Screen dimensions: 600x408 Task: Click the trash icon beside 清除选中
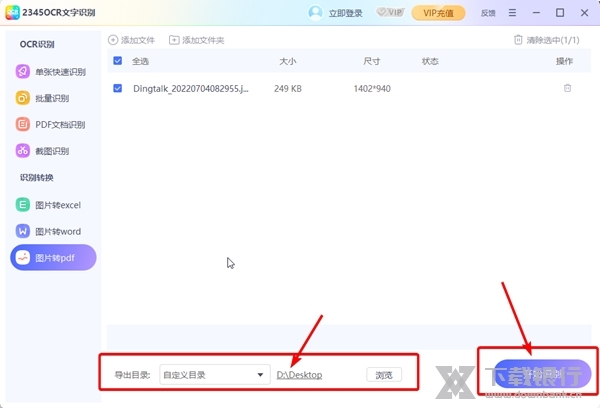[518, 40]
